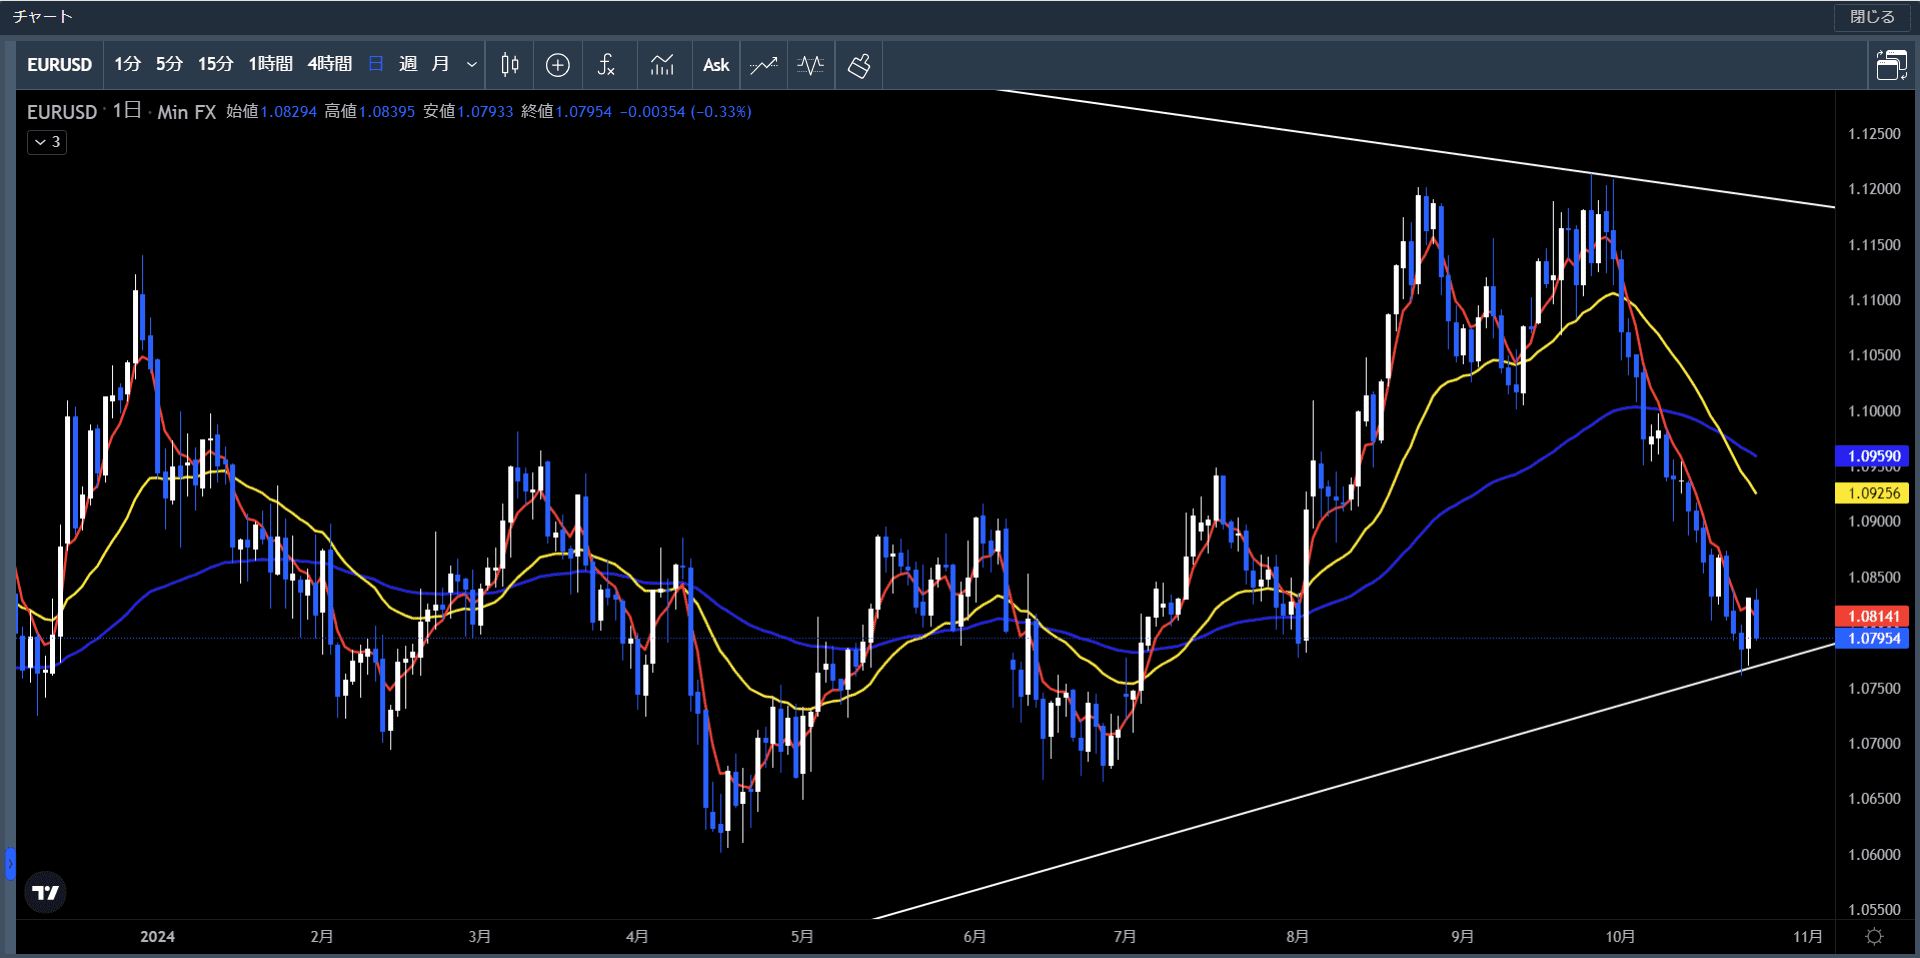Viewport: 1920px width, 958px height.
Task: Select the 週 weekly timeframe
Action: (x=408, y=64)
